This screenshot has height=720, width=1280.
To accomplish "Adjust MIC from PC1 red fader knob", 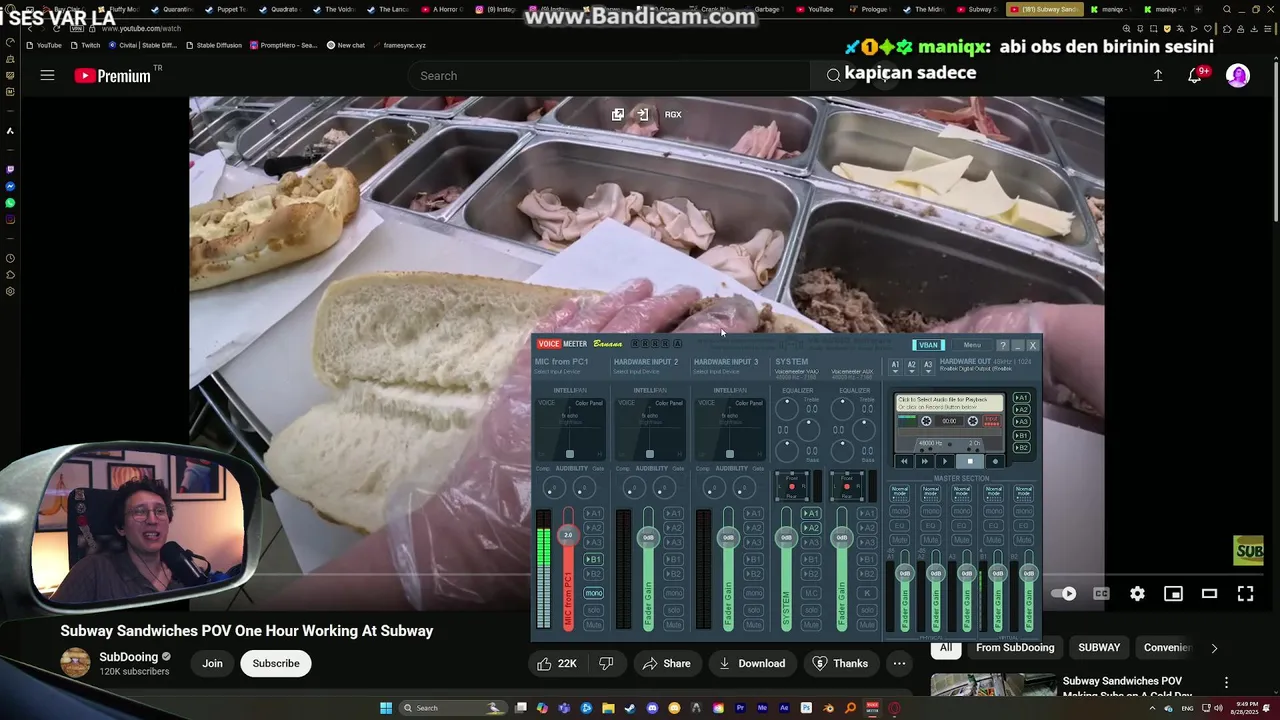I will click(568, 535).
